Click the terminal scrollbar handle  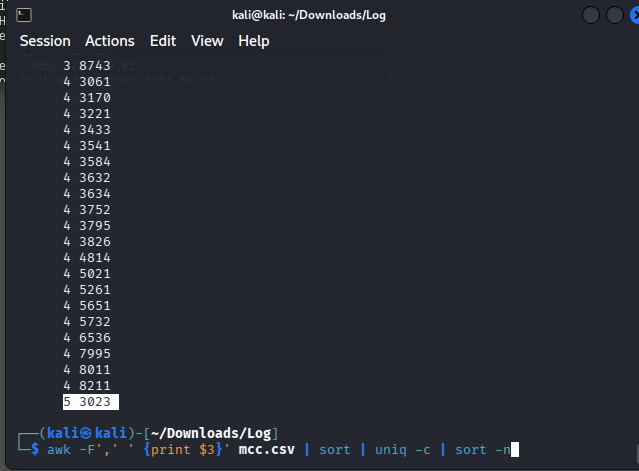point(637,452)
